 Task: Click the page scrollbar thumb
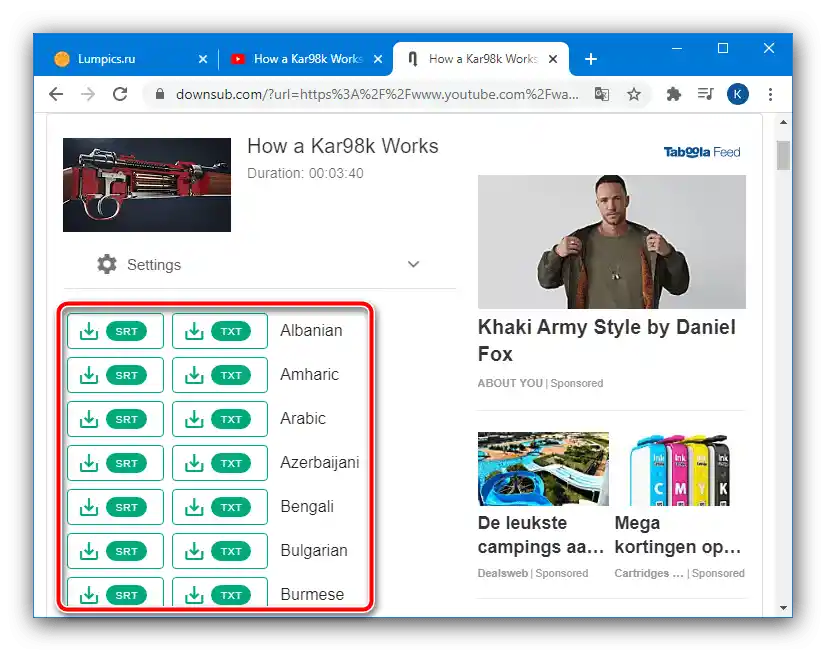pyautogui.click(x=783, y=155)
